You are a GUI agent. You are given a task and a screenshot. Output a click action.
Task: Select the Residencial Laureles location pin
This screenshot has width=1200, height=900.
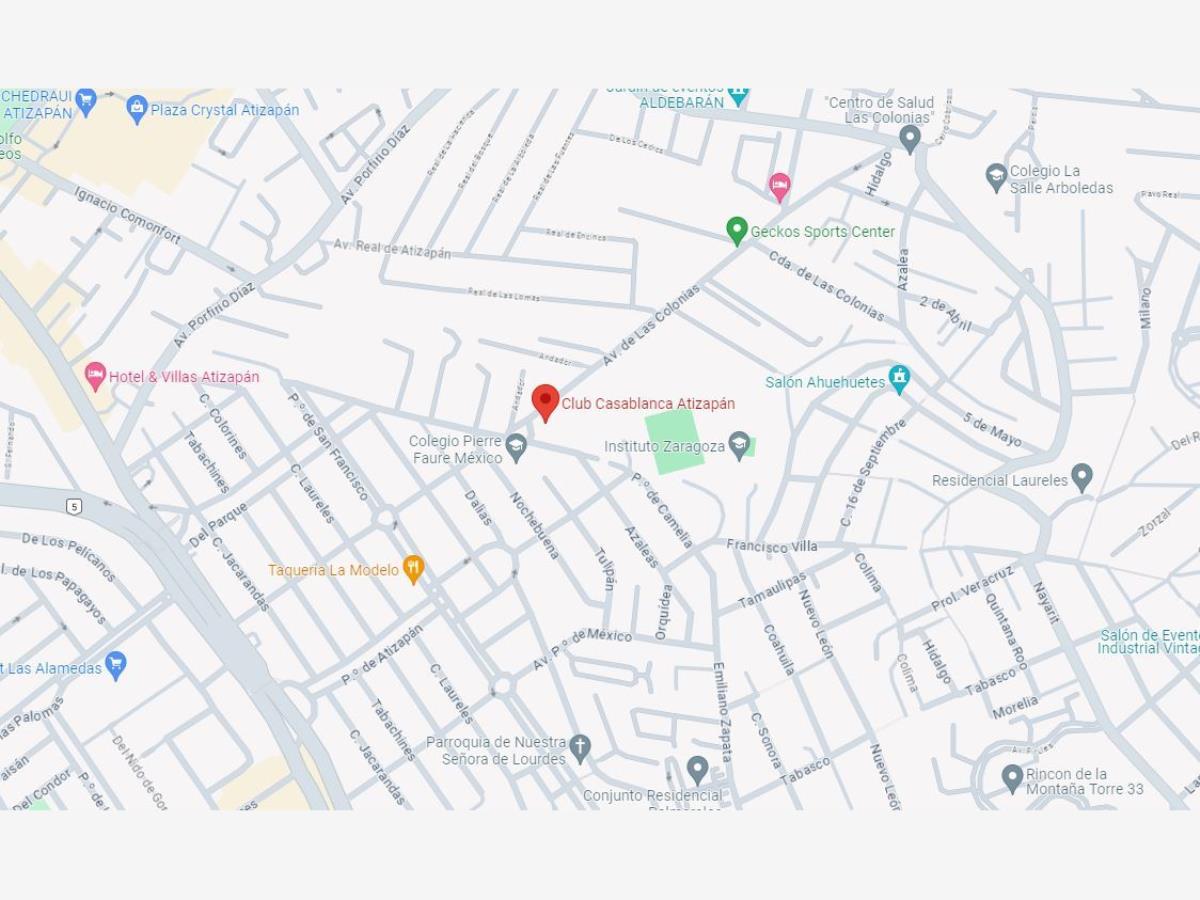coord(1081,478)
